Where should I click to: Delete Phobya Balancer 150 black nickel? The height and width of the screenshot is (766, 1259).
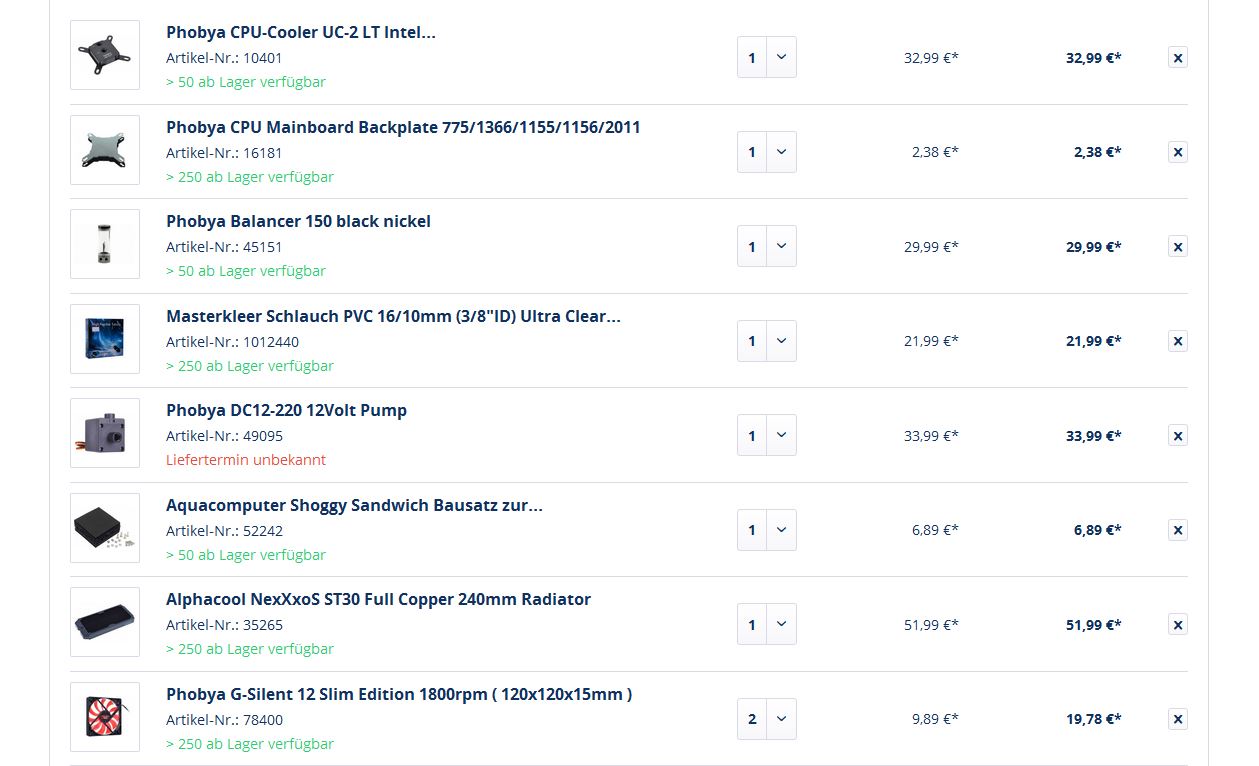[1178, 247]
